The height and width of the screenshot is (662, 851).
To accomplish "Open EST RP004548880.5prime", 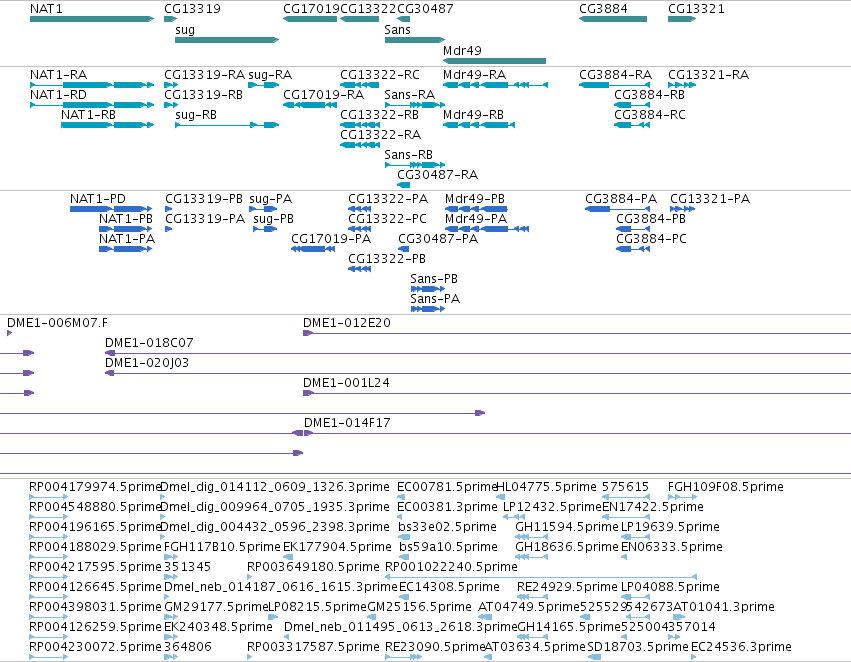I will (96, 507).
